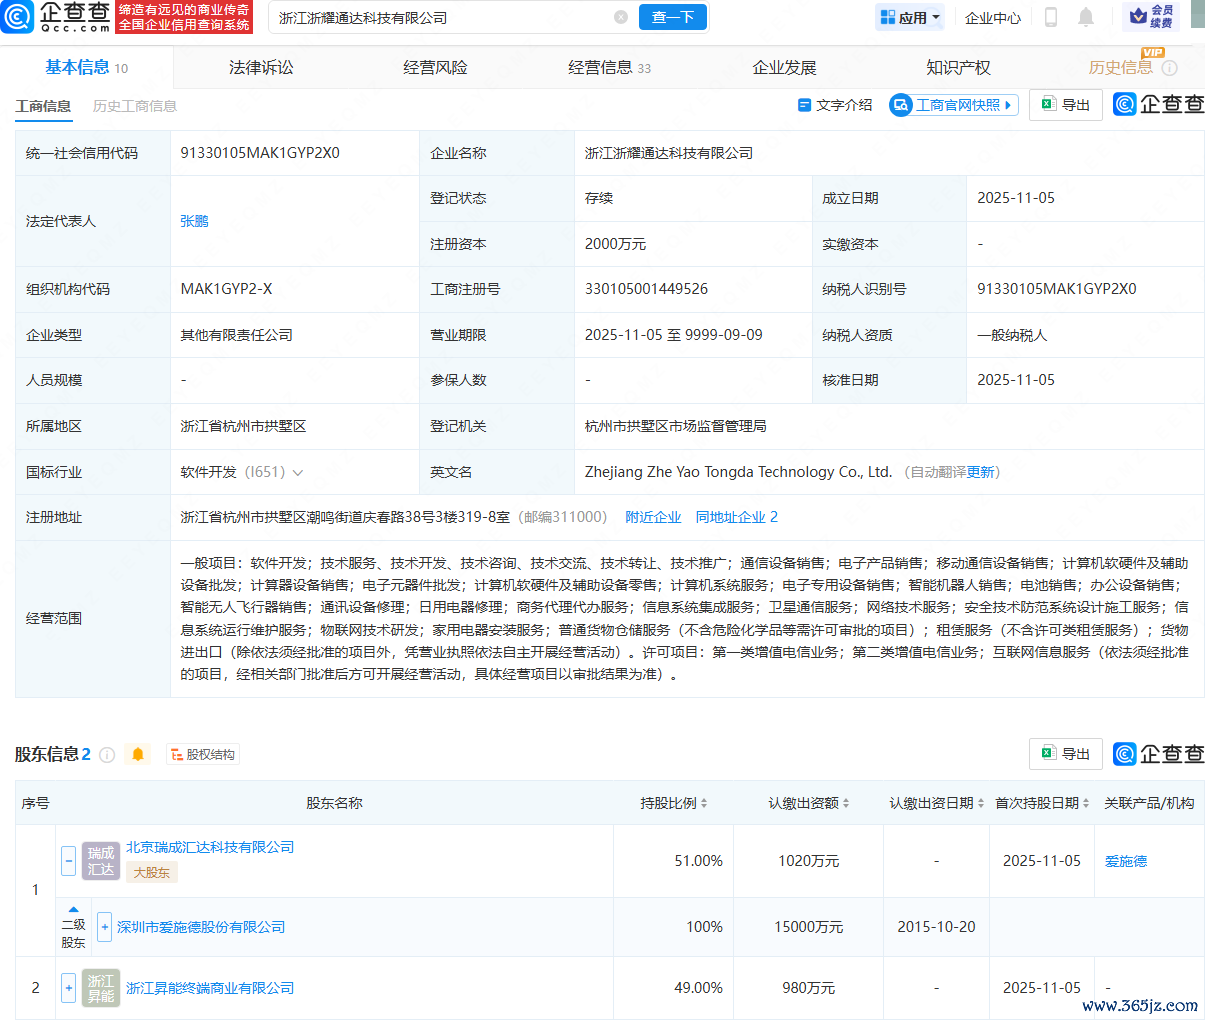Collapse the 北京瑞成汇达 shareholder row
Screen dimensions: 1205x1021
(x=68, y=860)
